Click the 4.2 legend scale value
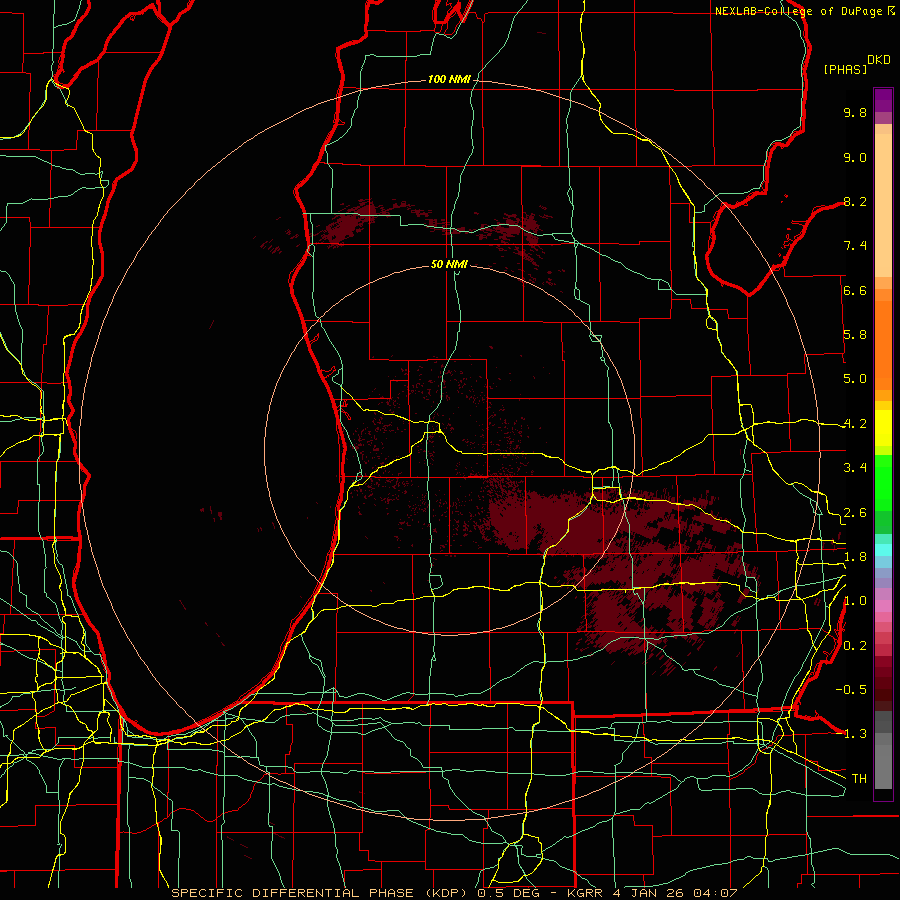This screenshot has height=900, width=900. [x=855, y=424]
